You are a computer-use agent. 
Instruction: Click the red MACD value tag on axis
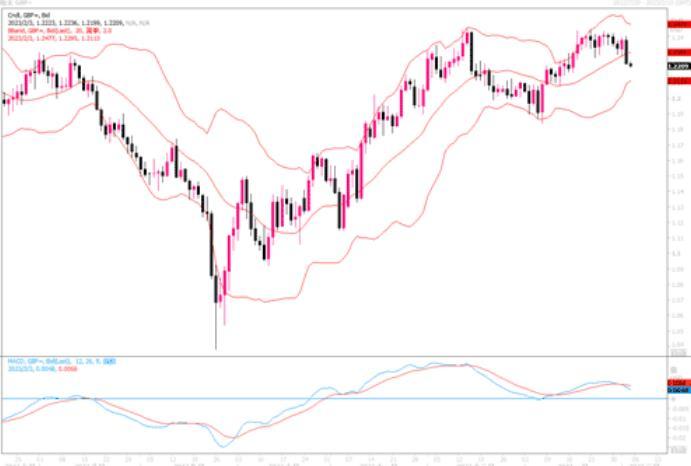pos(676,381)
